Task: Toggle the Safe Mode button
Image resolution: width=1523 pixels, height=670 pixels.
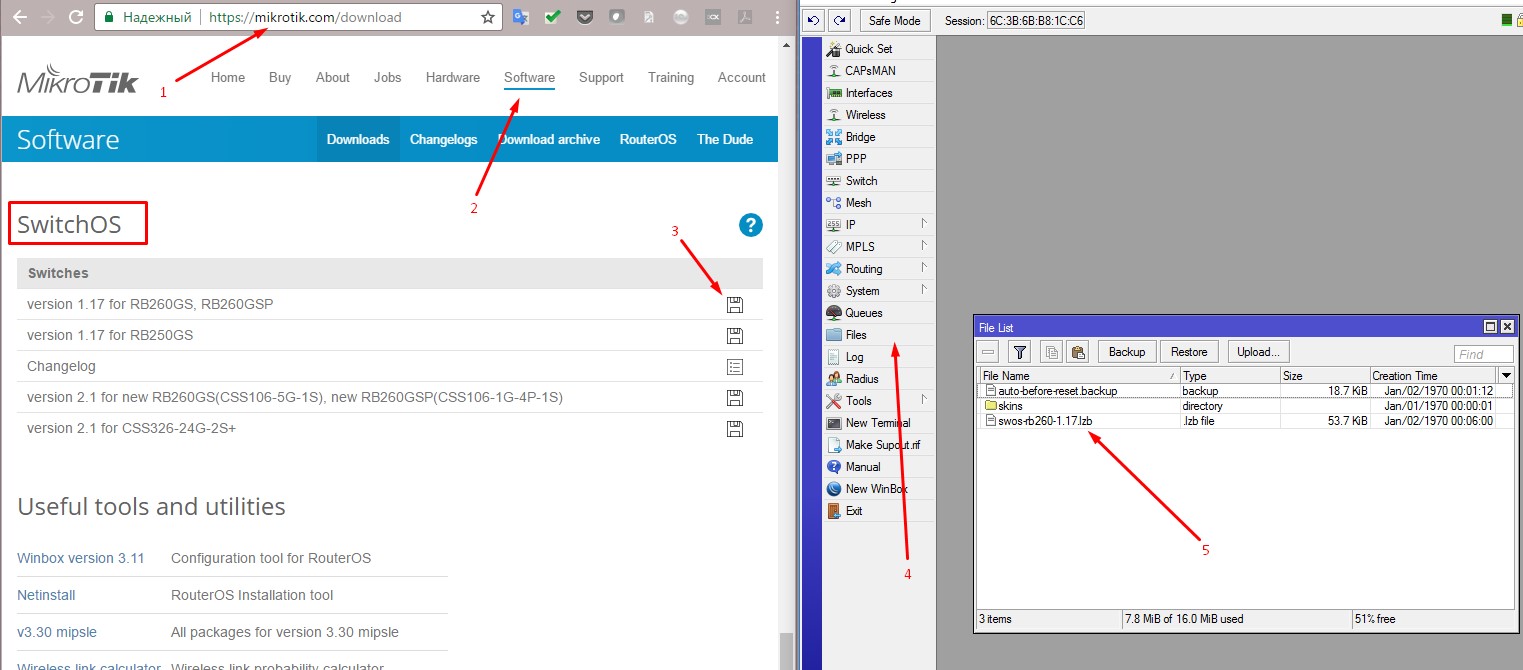Action: point(894,20)
